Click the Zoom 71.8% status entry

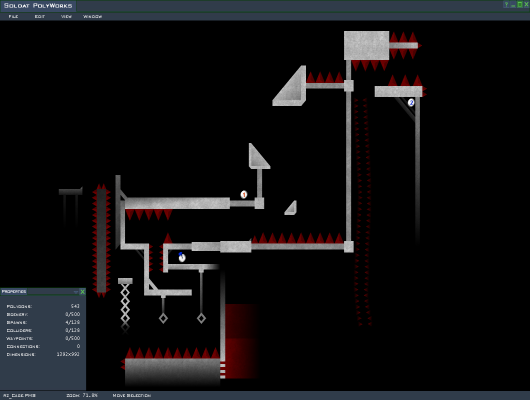(82, 395)
